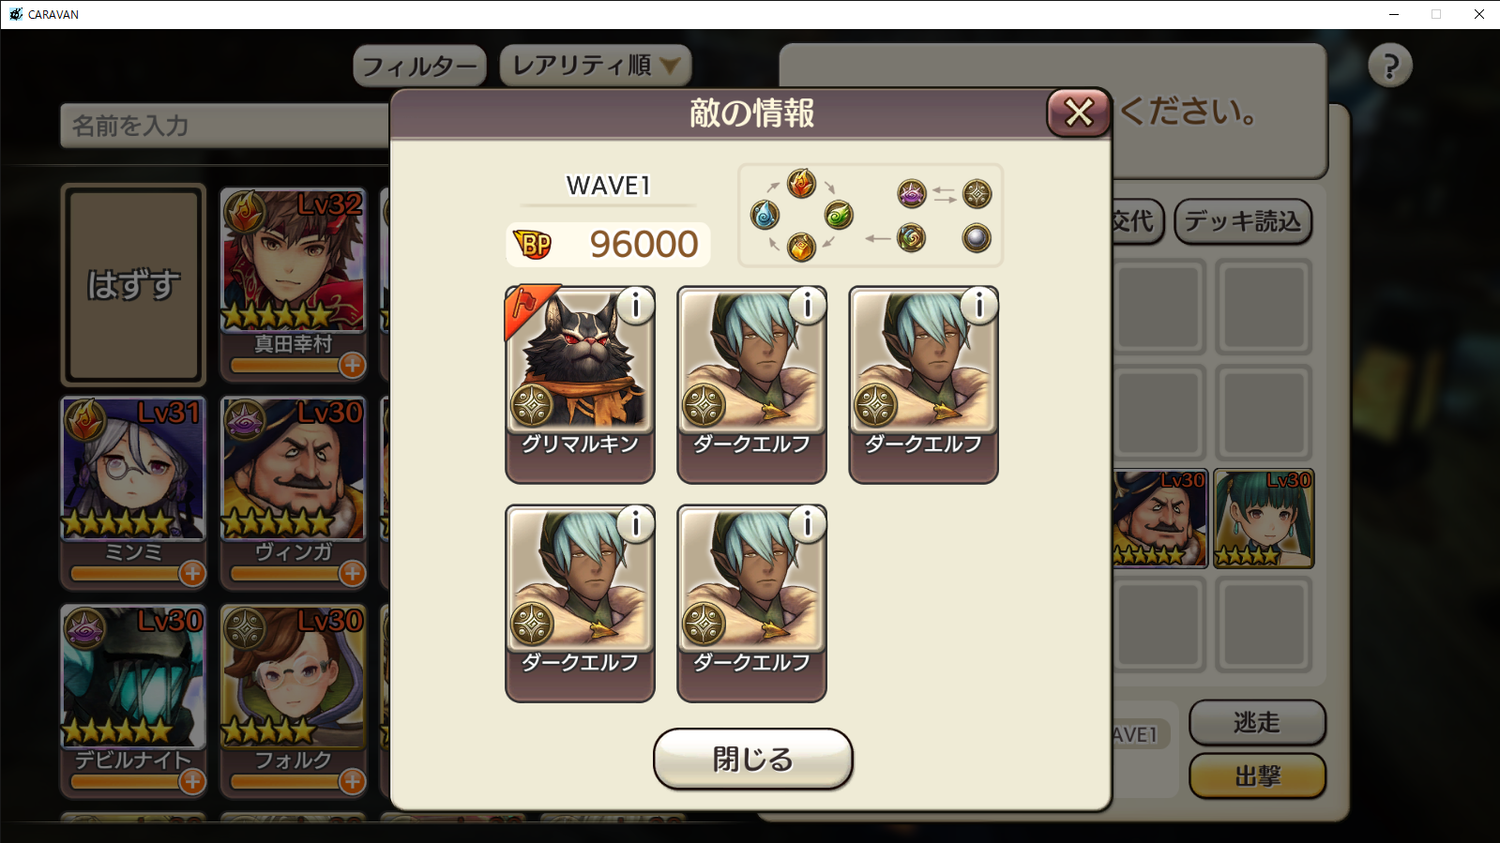
Task: Tap the plus icon under Vinga card
Action: [x=352, y=573]
